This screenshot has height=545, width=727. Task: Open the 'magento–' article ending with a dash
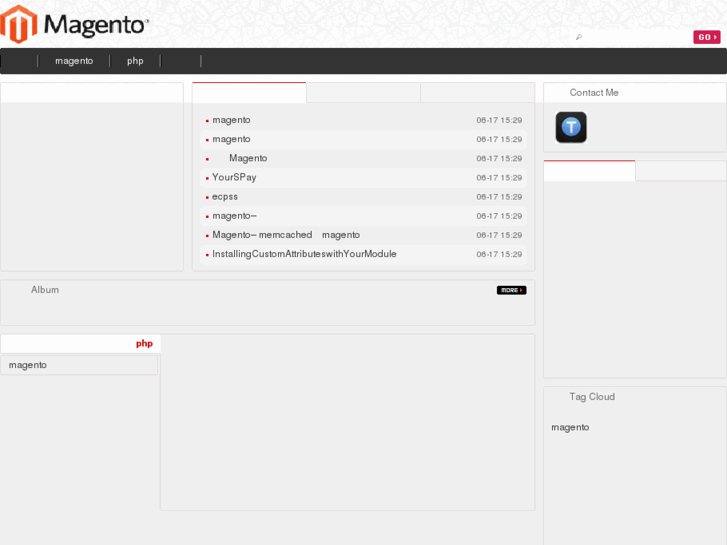pyautogui.click(x=234, y=216)
